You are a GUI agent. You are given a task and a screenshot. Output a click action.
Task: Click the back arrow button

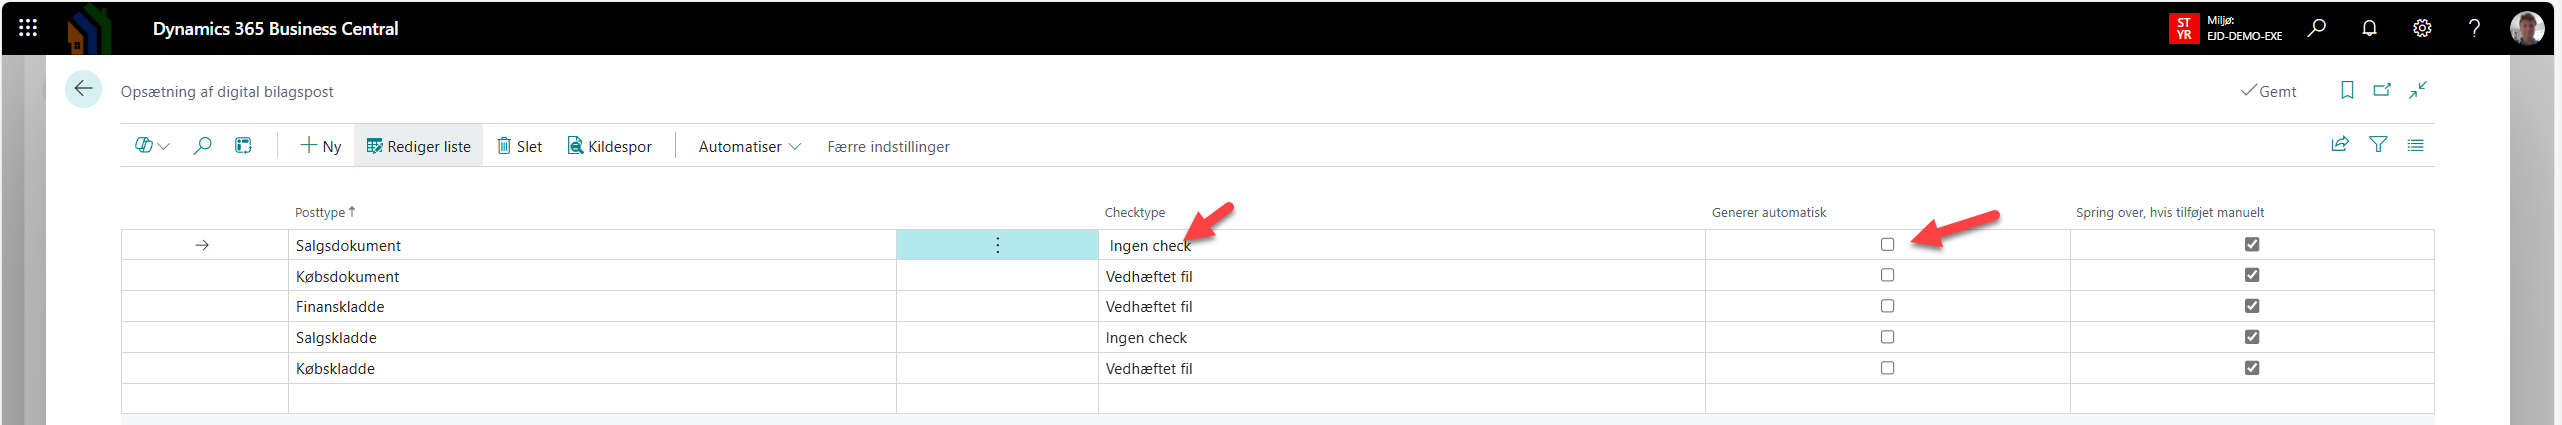84,89
